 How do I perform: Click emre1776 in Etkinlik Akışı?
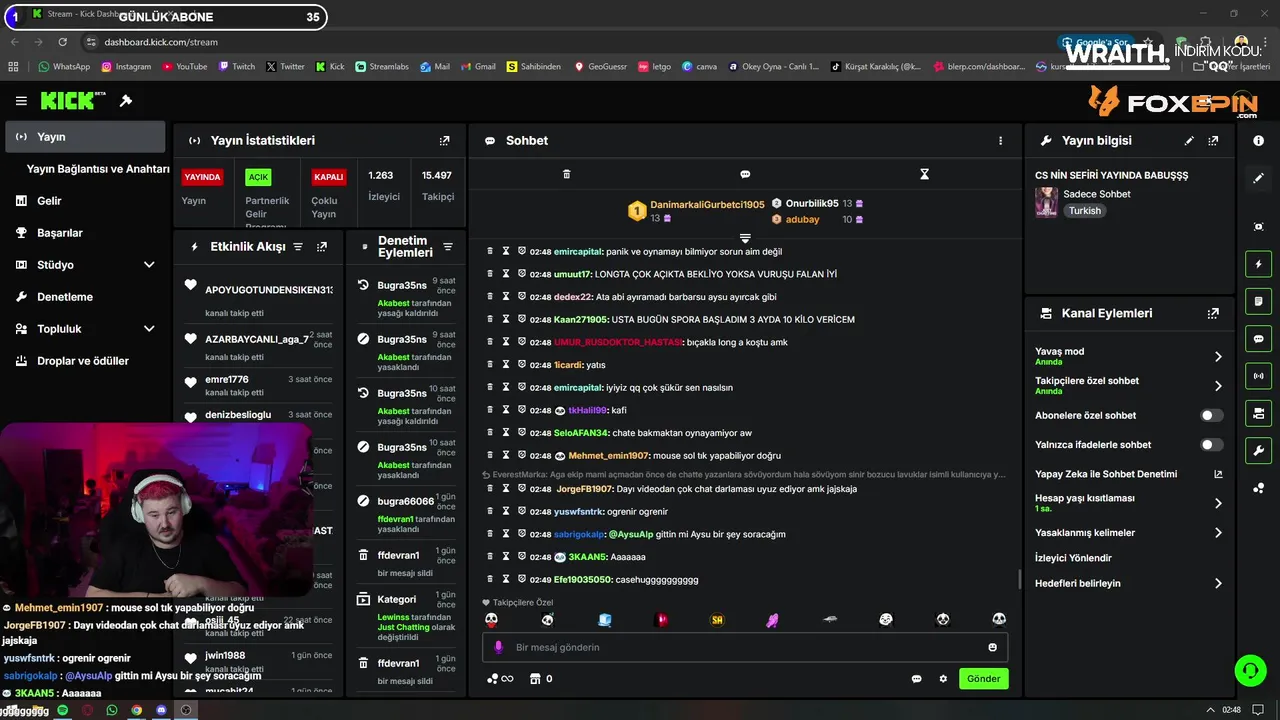[x=227, y=379]
